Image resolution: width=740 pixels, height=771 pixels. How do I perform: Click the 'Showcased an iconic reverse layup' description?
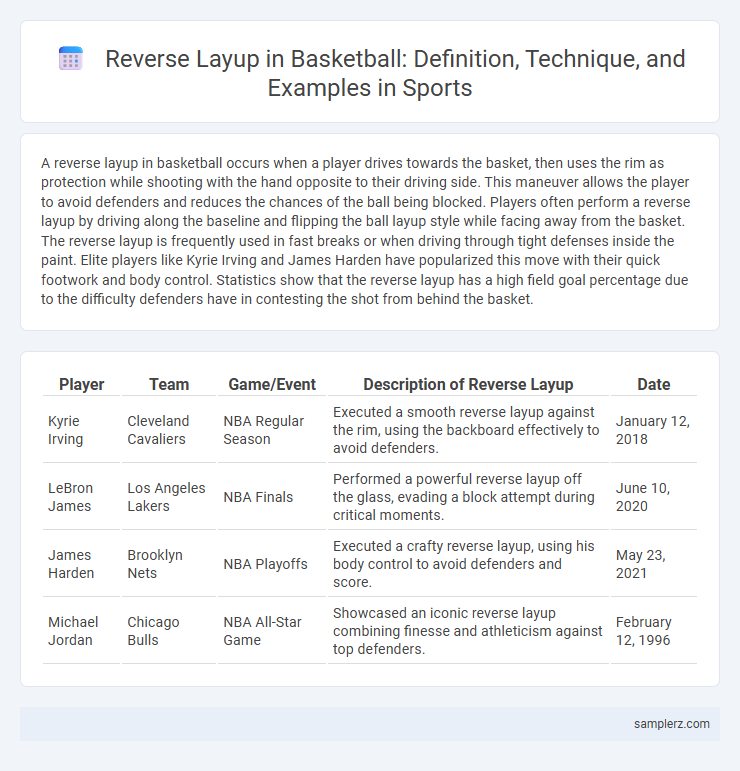[468, 630]
